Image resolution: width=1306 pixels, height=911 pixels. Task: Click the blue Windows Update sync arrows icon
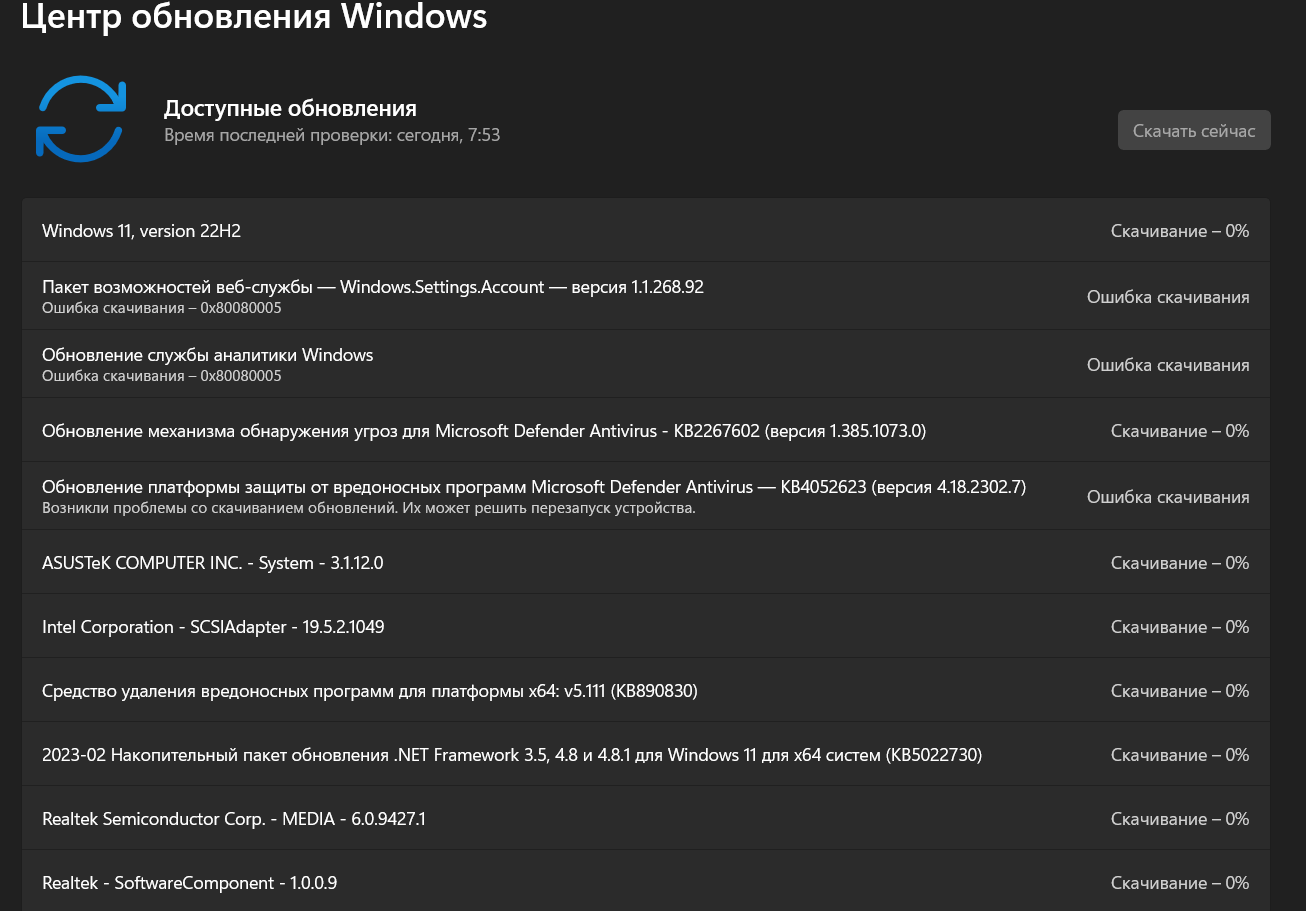tap(80, 118)
